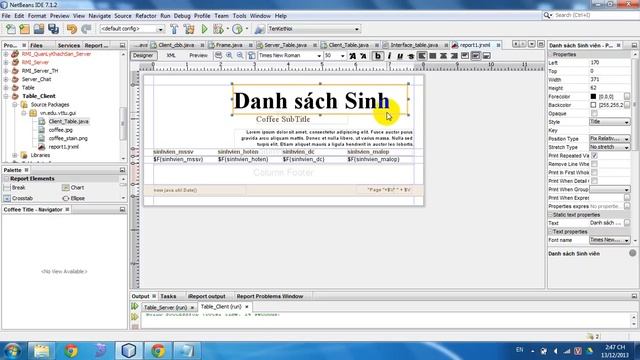The height and width of the screenshot is (360, 640).
Task: Click the New File toolbar icon
Action: click(x=11, y=29)
